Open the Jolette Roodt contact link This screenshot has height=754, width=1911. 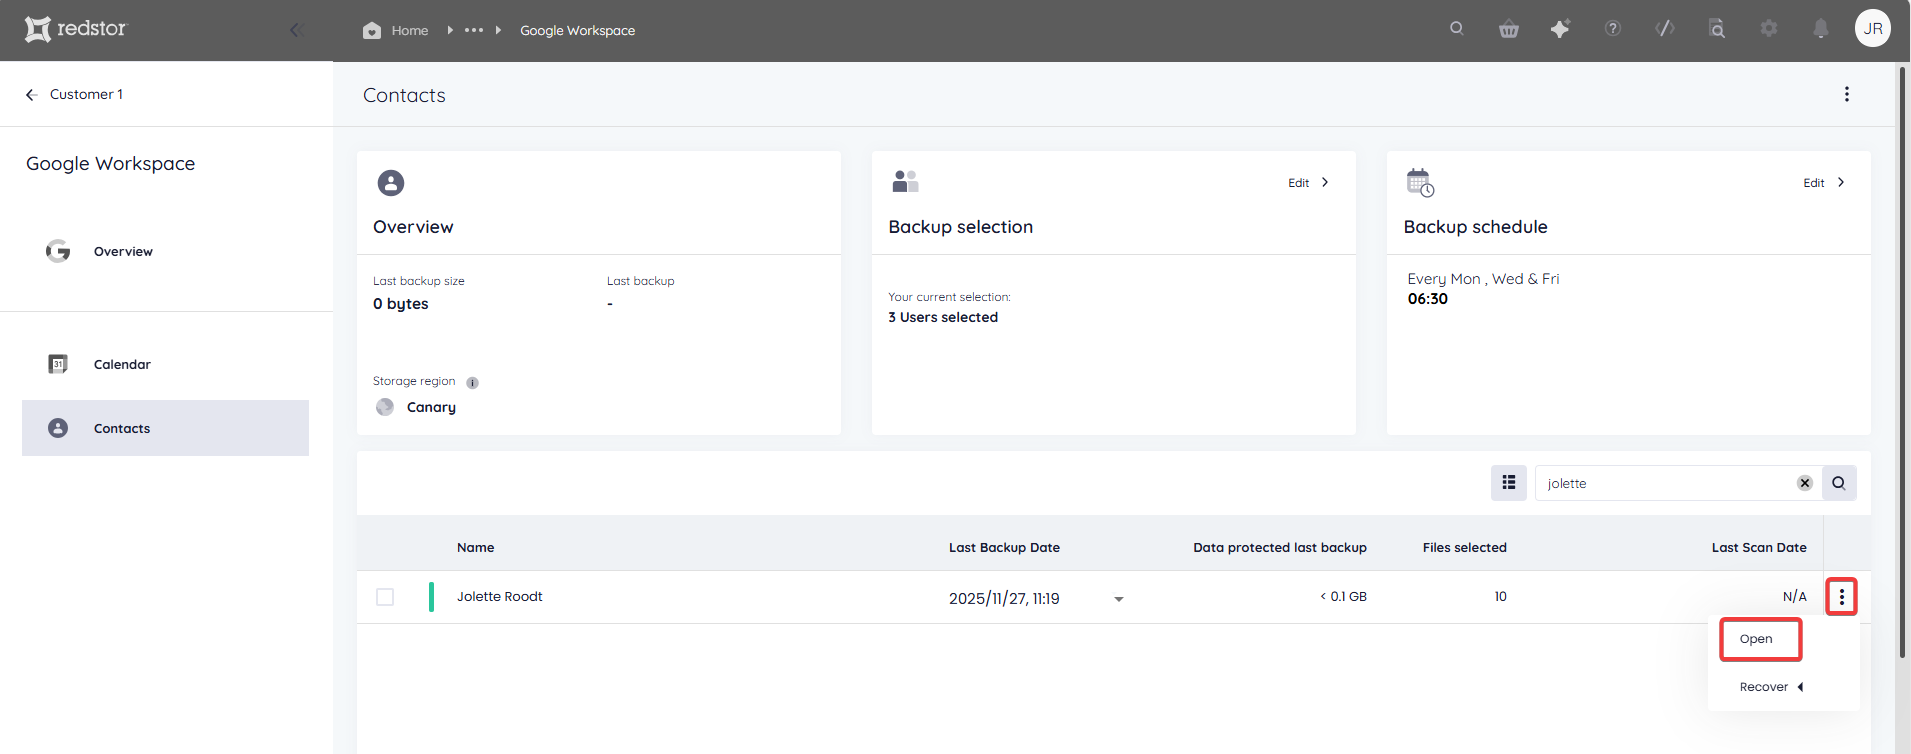click(500, 597)
